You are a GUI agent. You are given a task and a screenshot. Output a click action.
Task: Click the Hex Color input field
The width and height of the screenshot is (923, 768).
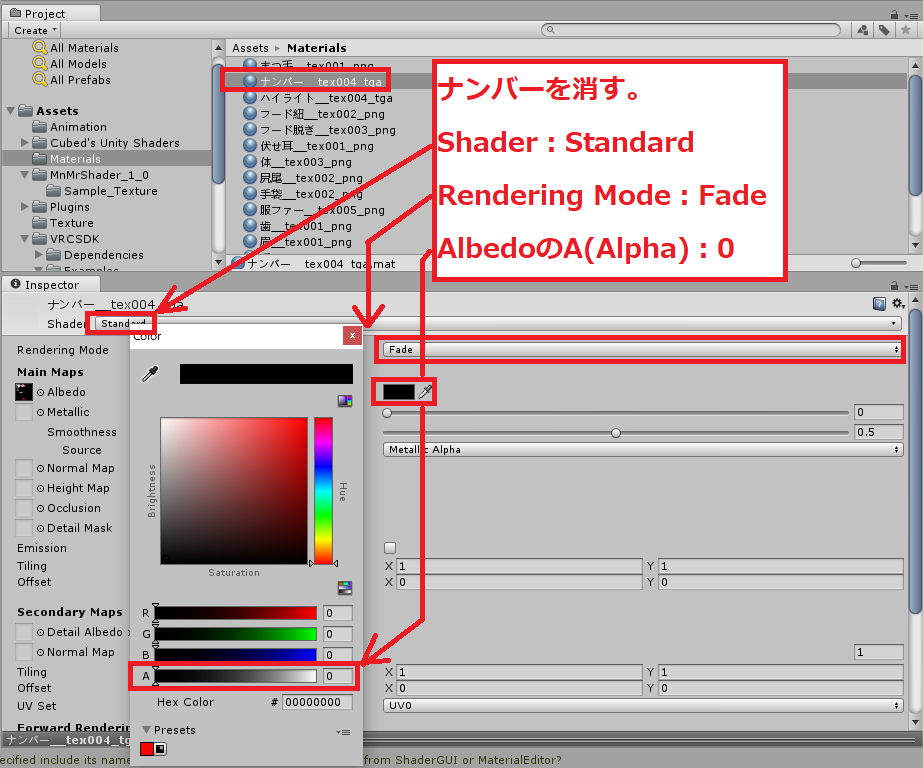(x=317, y=701)
